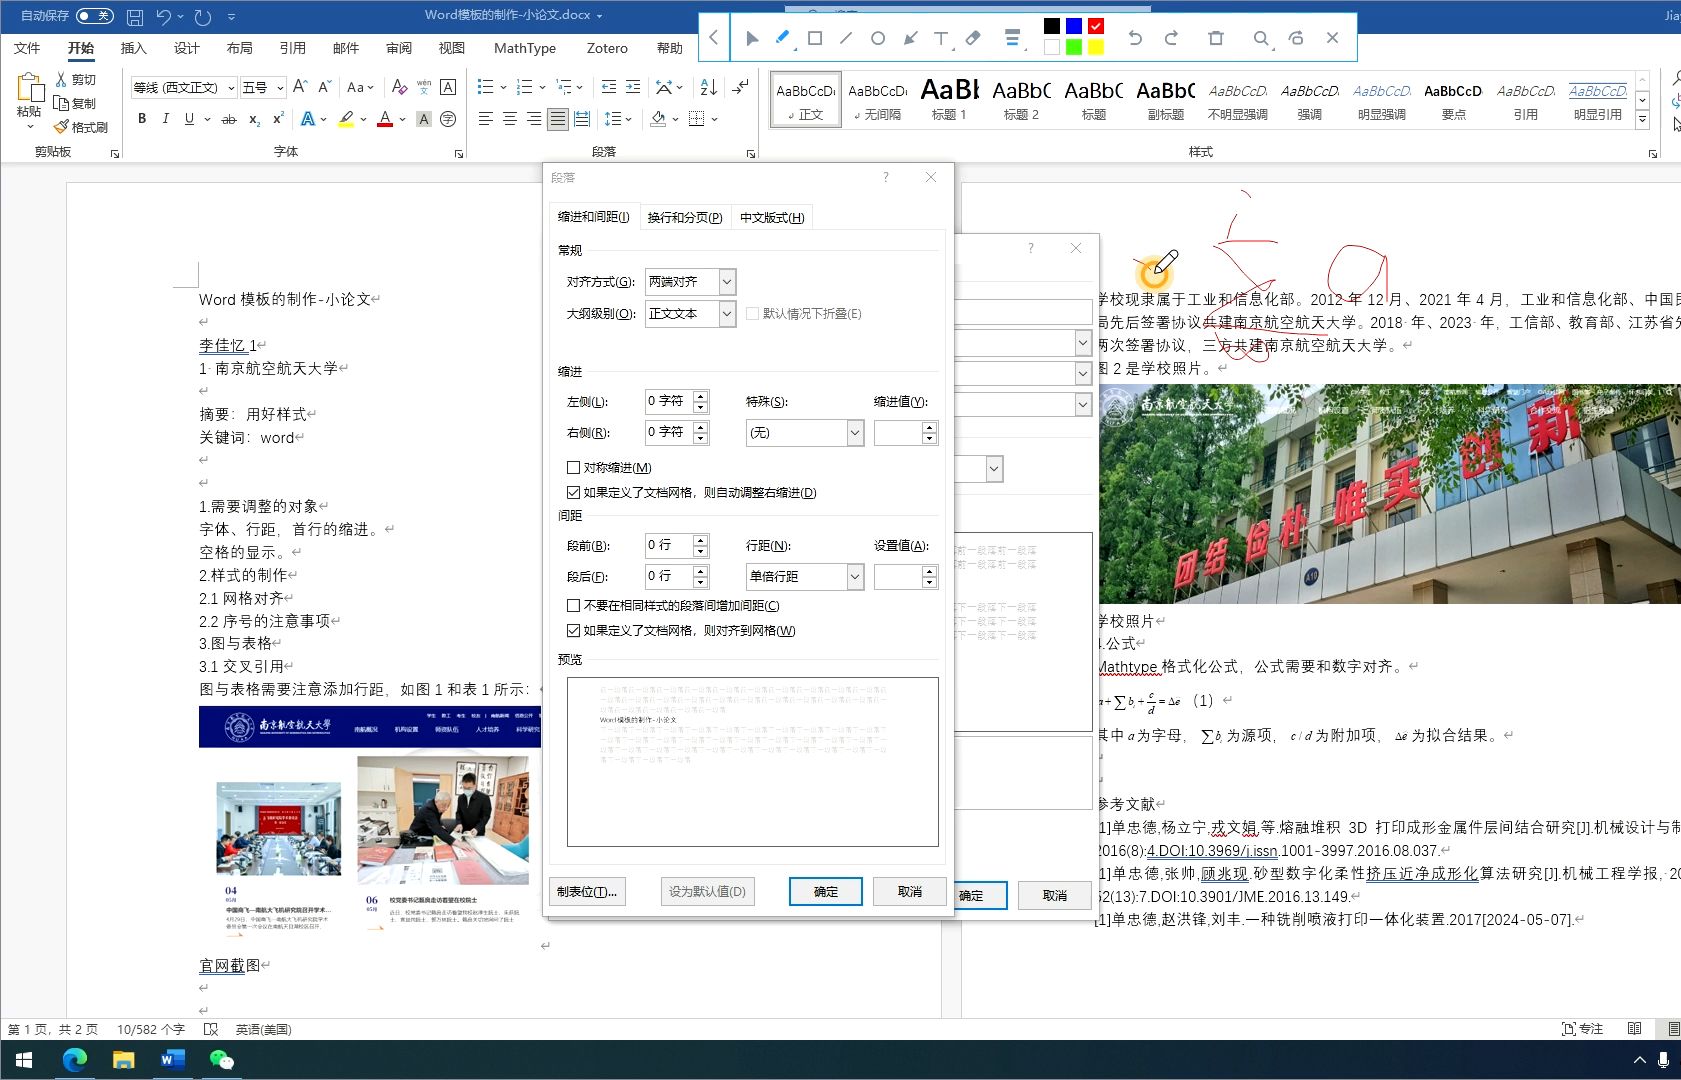
Task: Apply subscript formatting
Action: tap(253, 121)
